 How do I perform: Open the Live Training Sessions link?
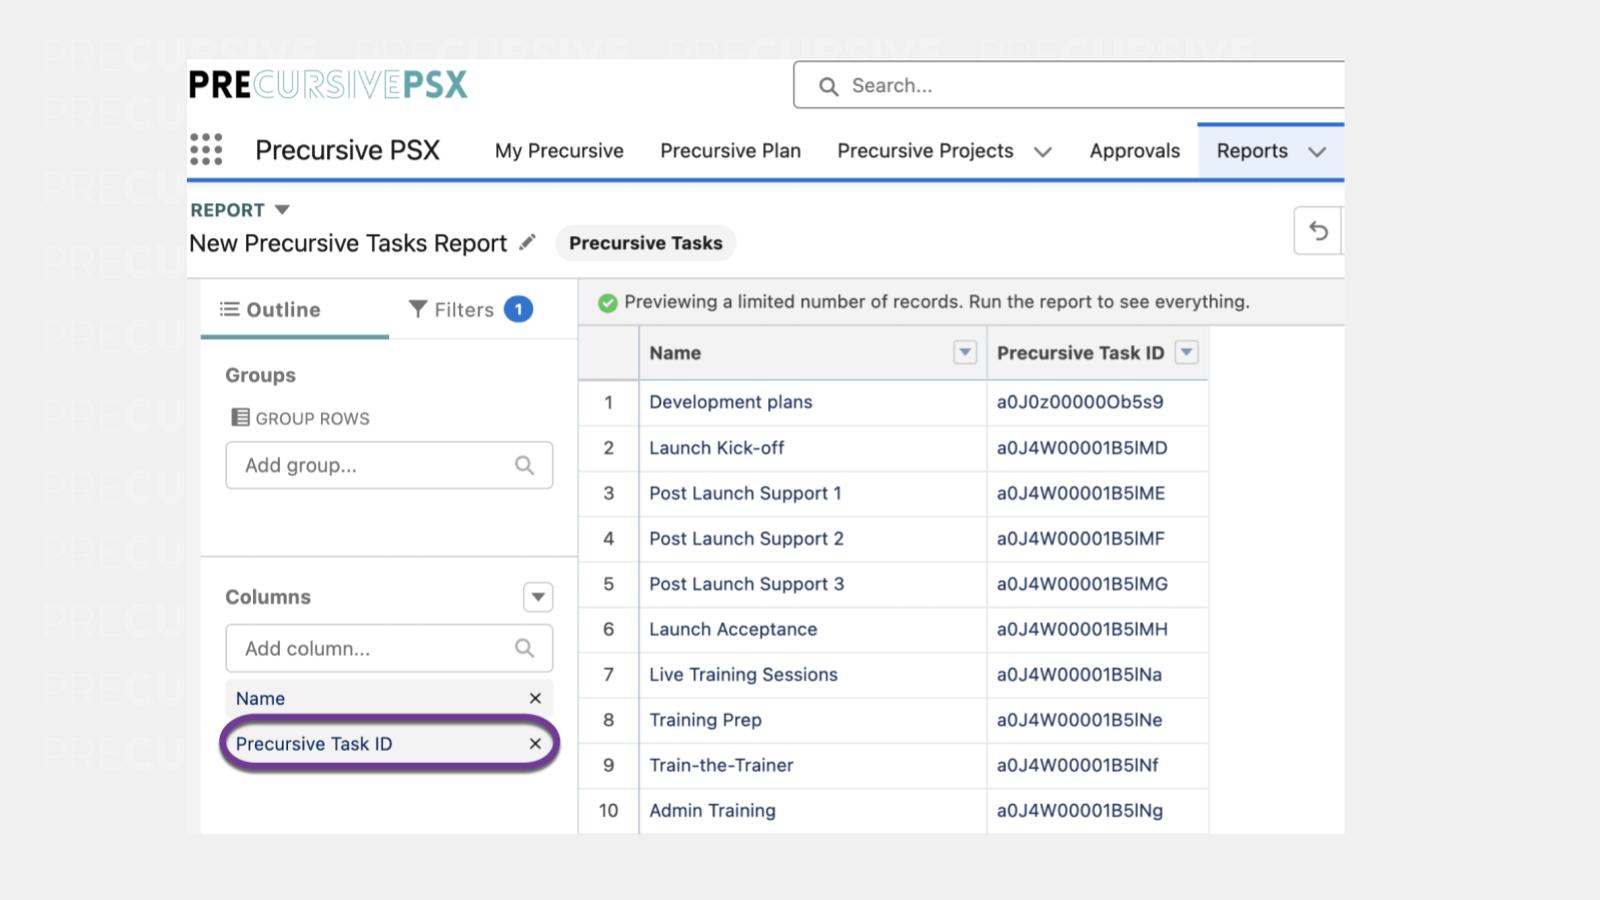(743, 675)
